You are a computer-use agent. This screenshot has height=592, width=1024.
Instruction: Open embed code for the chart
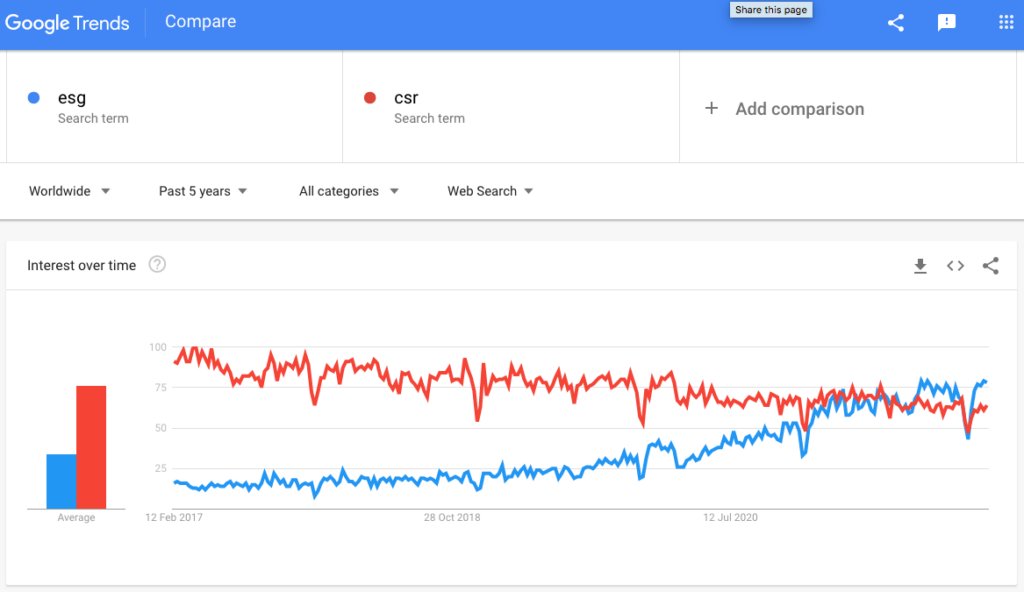956,266
